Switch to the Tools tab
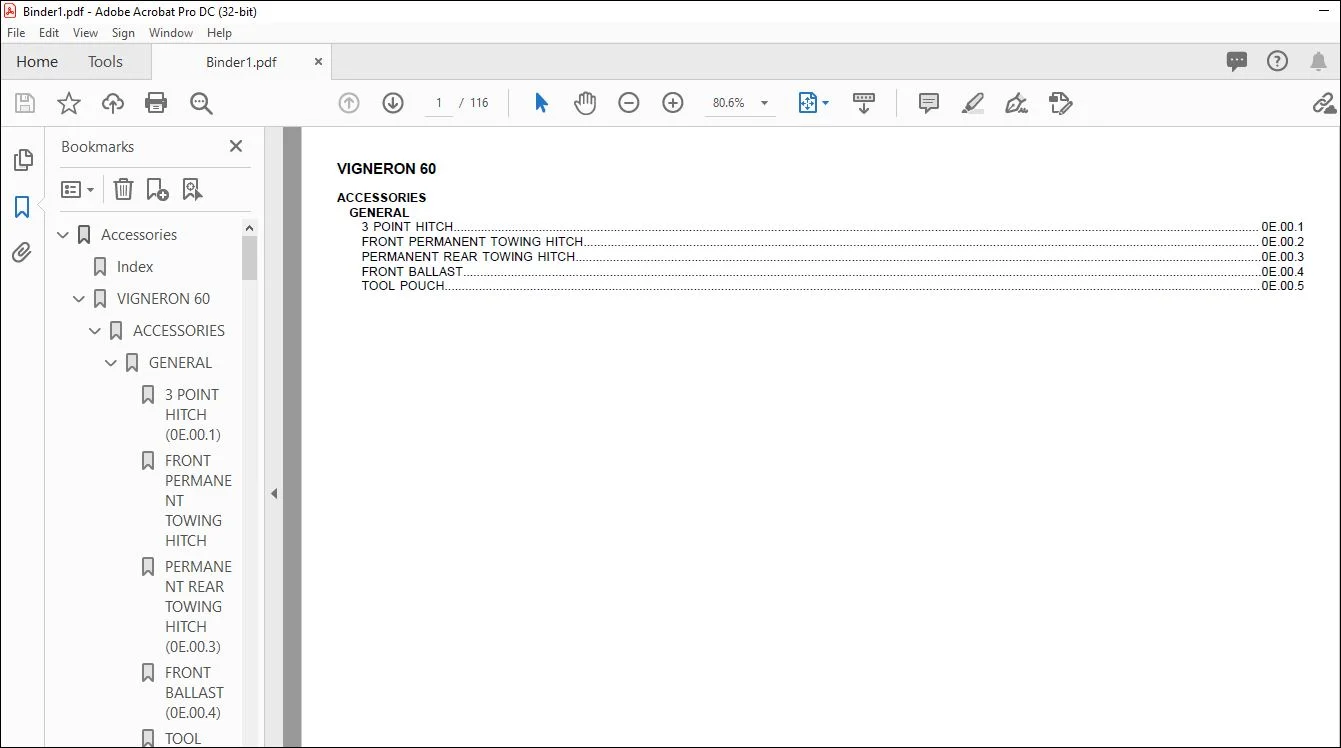The image size is (1341, 748). [x=105, y=61]
